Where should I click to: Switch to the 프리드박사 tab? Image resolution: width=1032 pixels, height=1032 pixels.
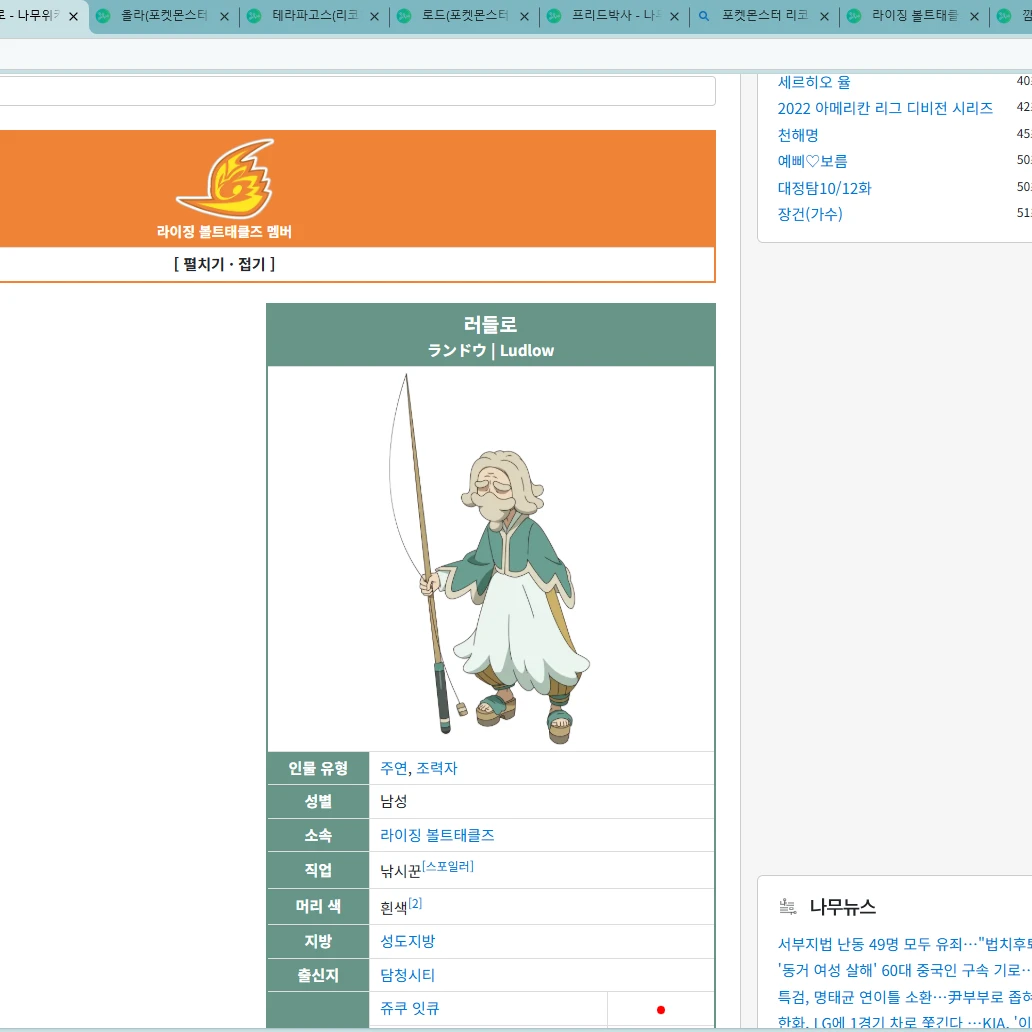tap(615, 16)
